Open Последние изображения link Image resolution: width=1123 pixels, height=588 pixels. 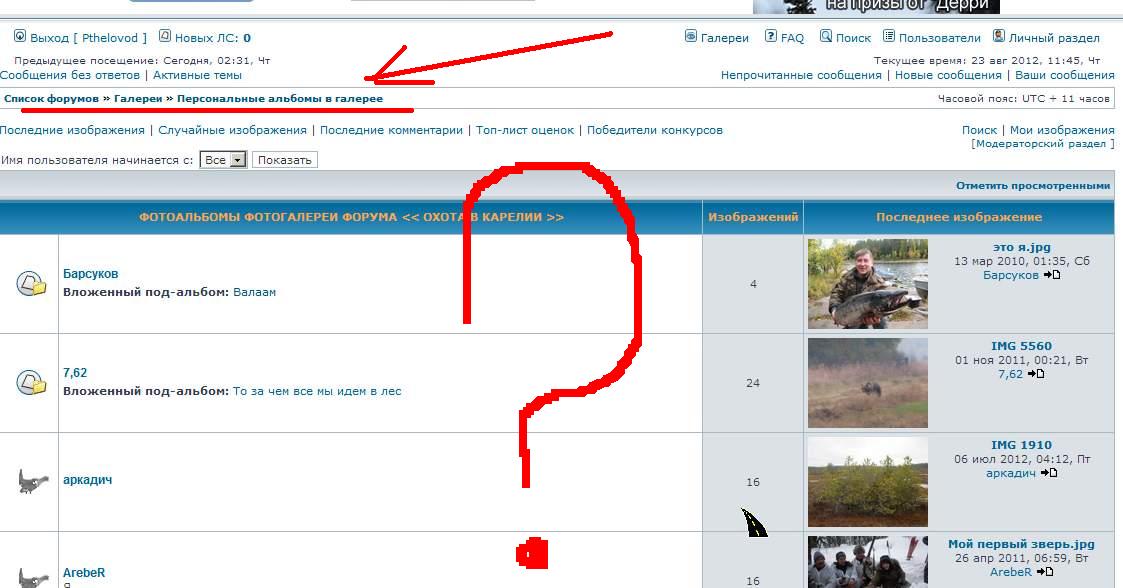pyautogui.click(x=72, y=130)
